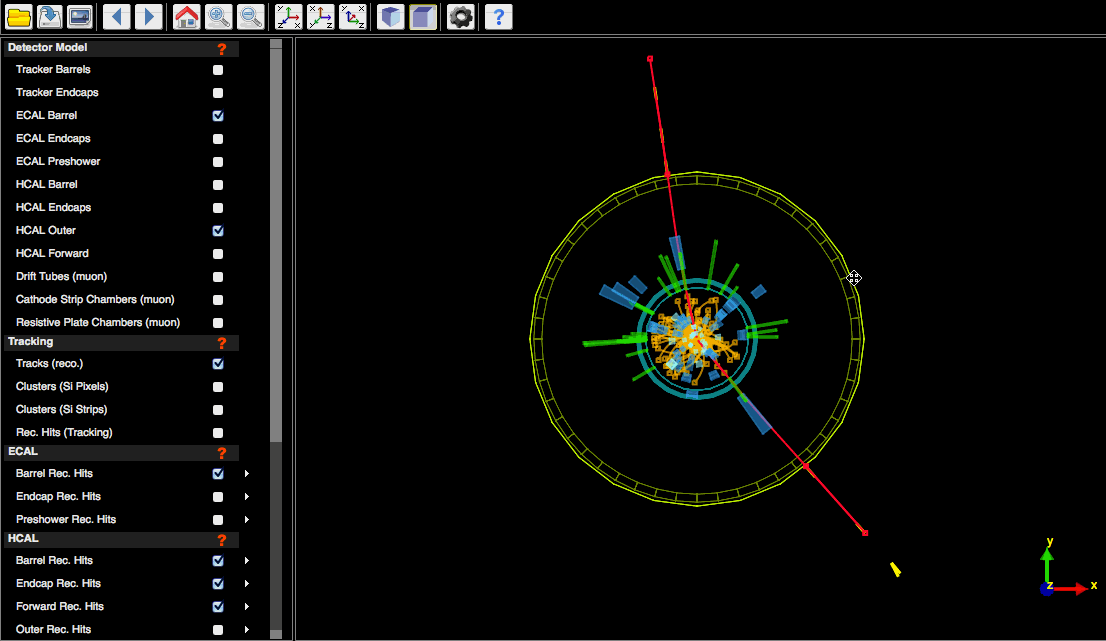This screenshot has width=1106, height=641.
Task: Open the settings gear
Action: point(460,16)
